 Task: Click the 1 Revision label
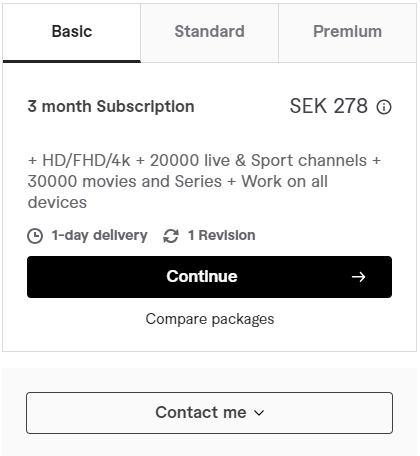click(x=222, y=235)
